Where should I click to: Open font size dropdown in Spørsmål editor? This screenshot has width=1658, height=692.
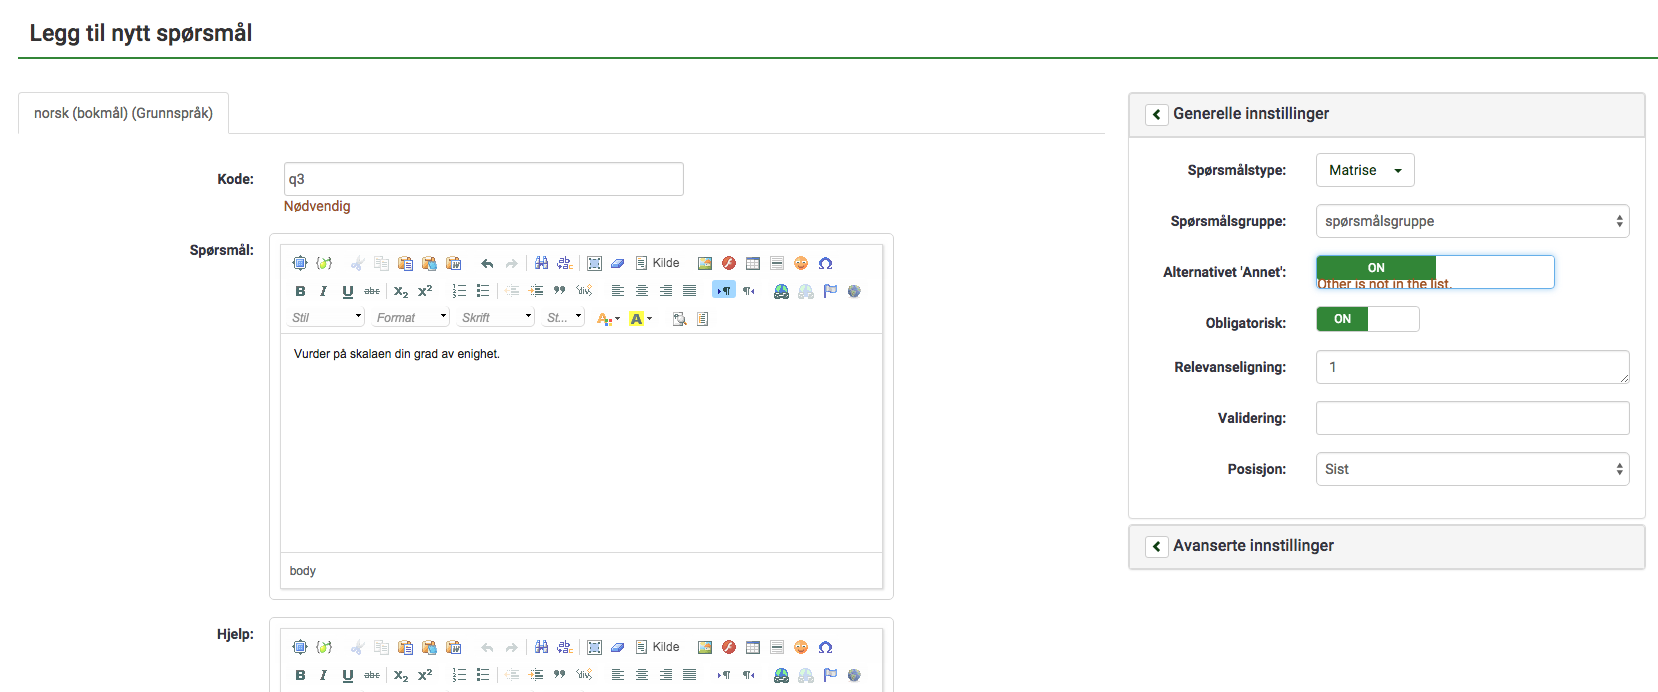tap(564, 317)
